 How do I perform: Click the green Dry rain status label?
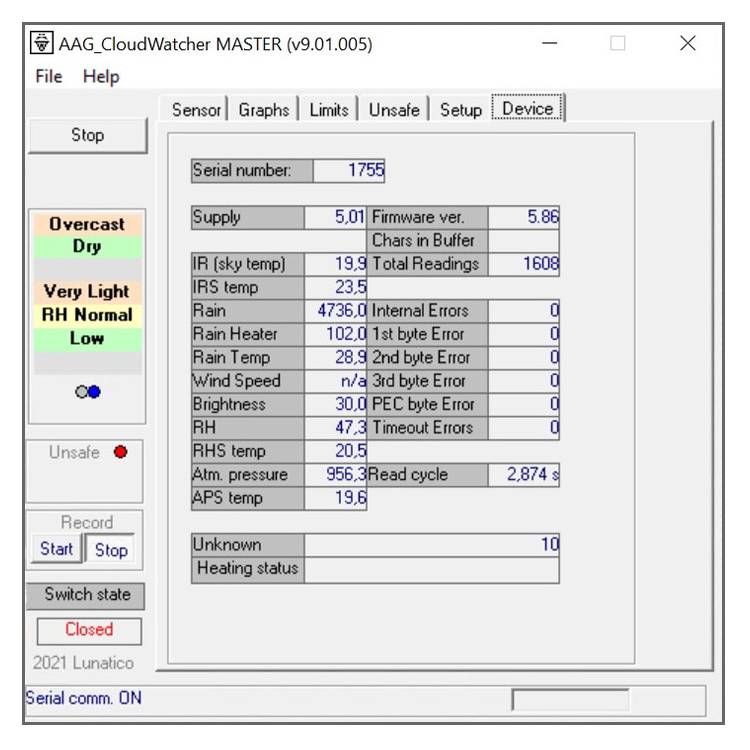(x=88, y=246)
